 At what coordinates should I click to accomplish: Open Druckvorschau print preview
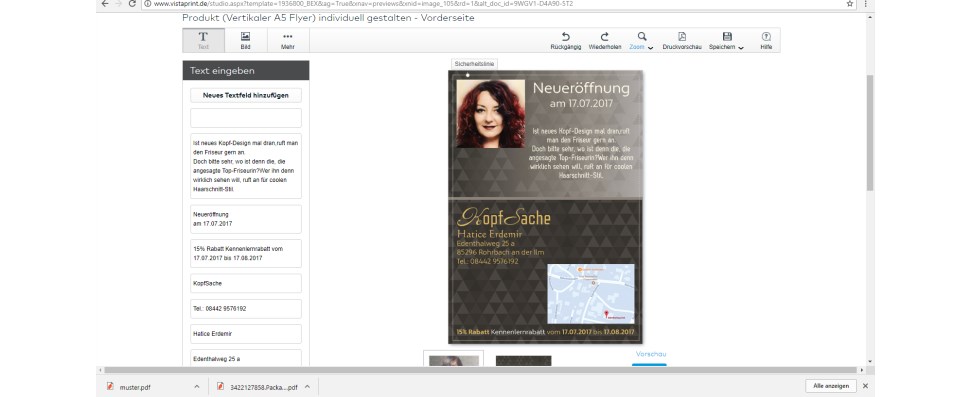682,40
